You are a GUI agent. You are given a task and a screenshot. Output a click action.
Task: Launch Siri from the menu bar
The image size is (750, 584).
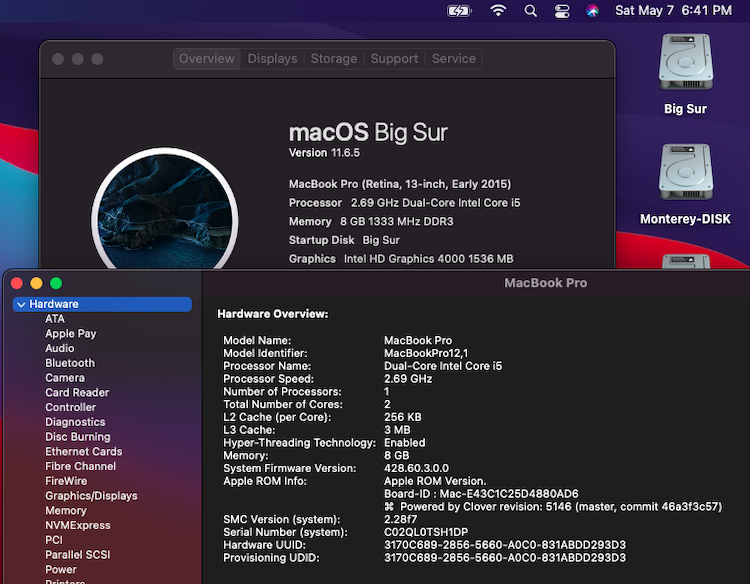(x=593, y=11)
